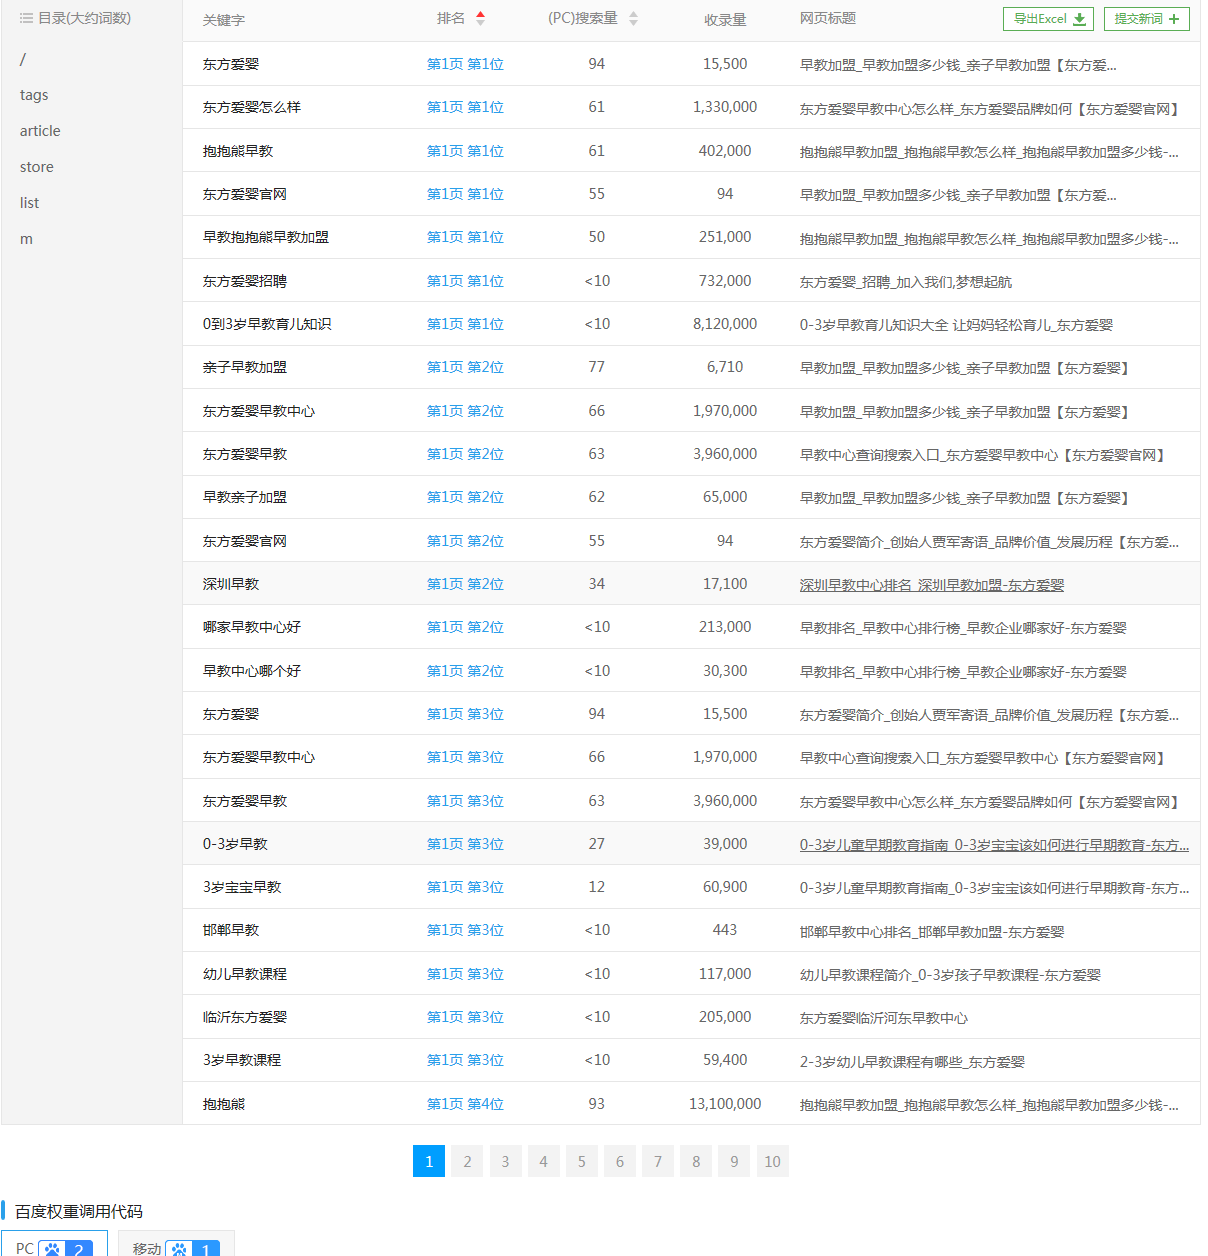Click the blue weight value 2 in the PC badge
Image resolution: width=1208 pixels, height=1256 pixels.
coord(79,1249)
